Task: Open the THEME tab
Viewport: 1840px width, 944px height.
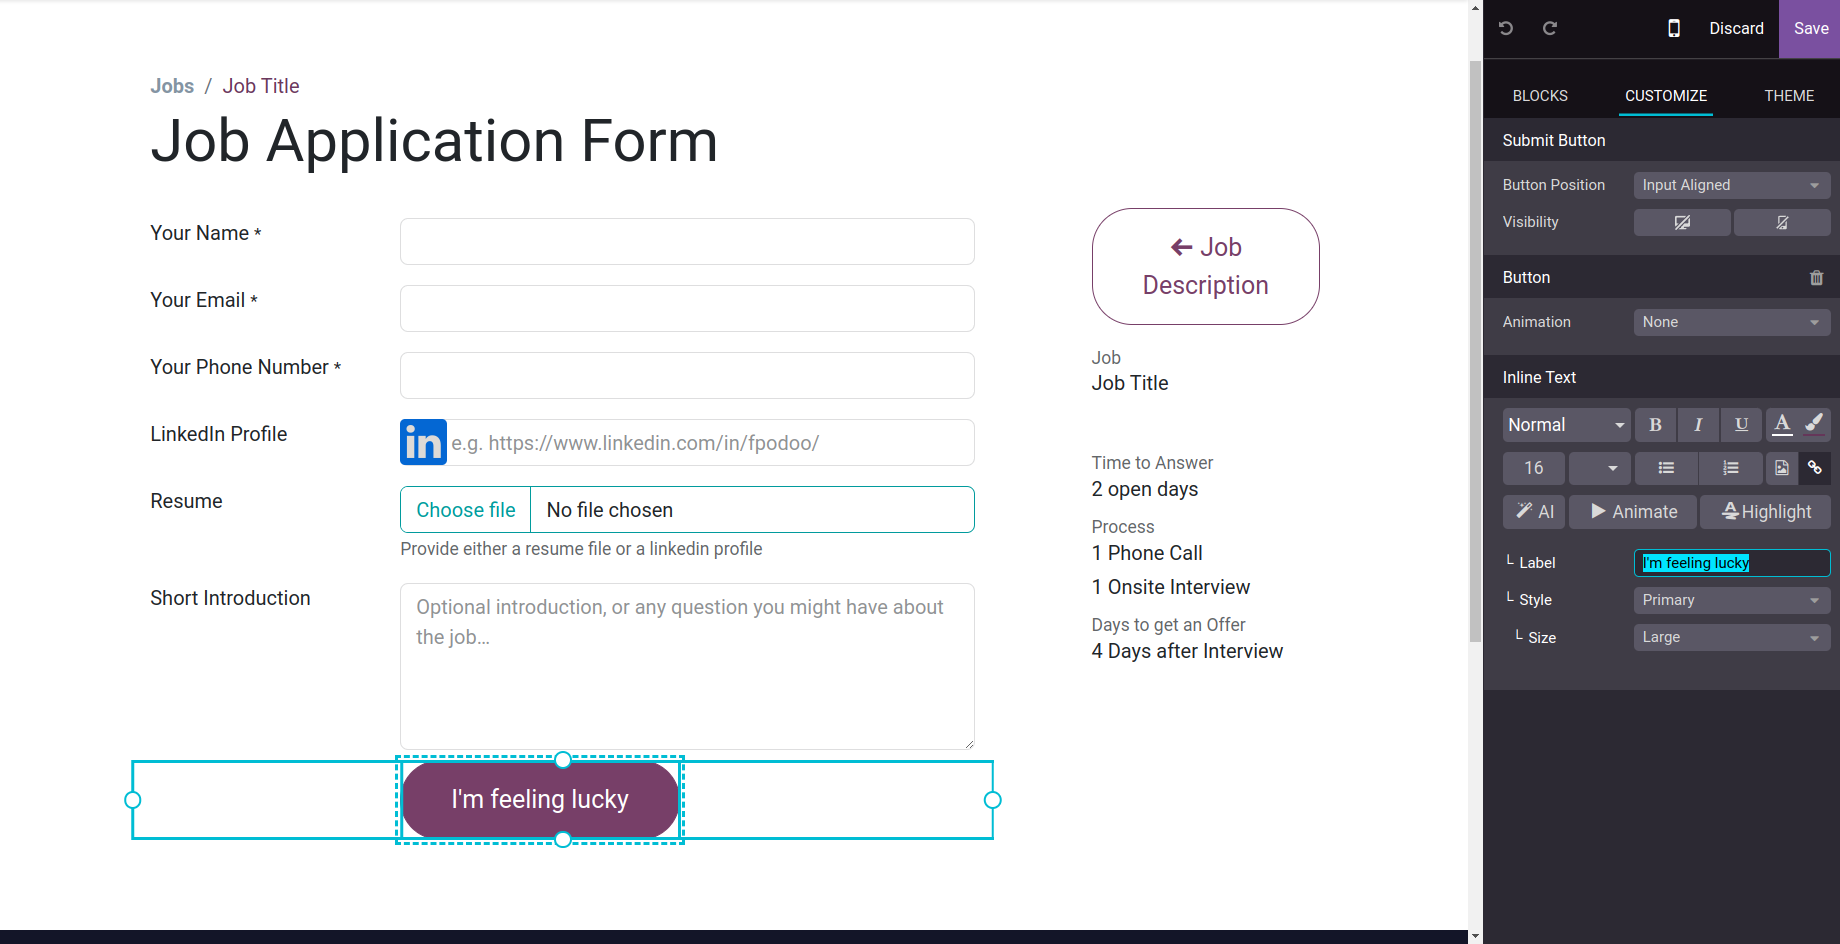Action: pos(1789,96)
